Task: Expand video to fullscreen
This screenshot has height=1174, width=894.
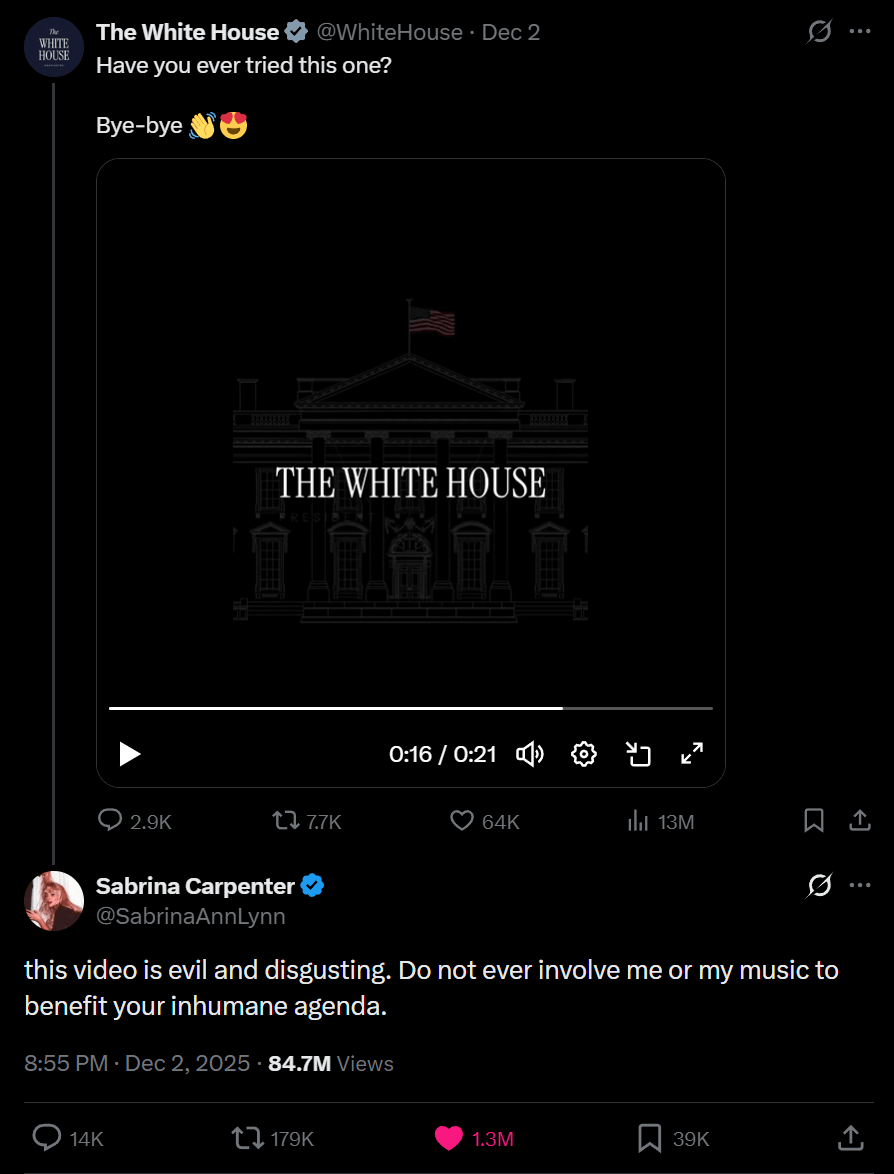Action: pyautogui.click(x=692, y=754)
